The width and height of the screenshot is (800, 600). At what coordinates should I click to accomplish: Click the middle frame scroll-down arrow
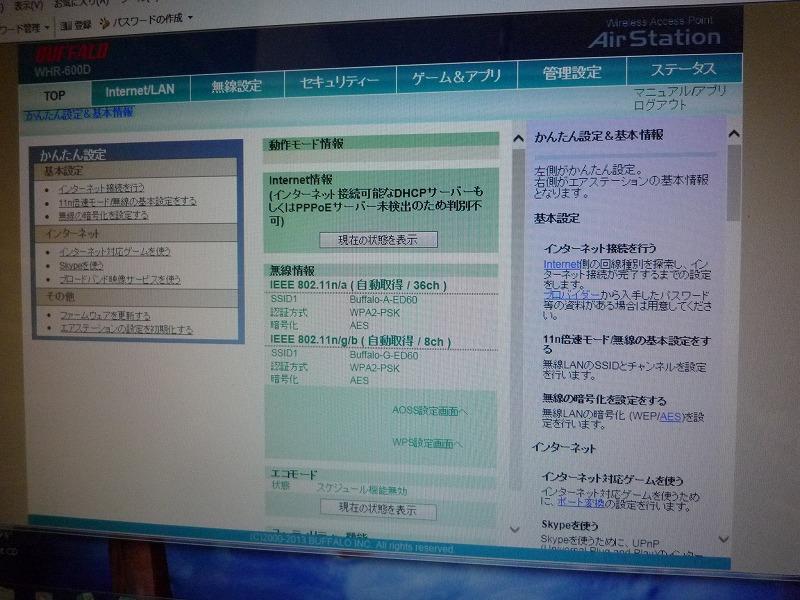515,530
